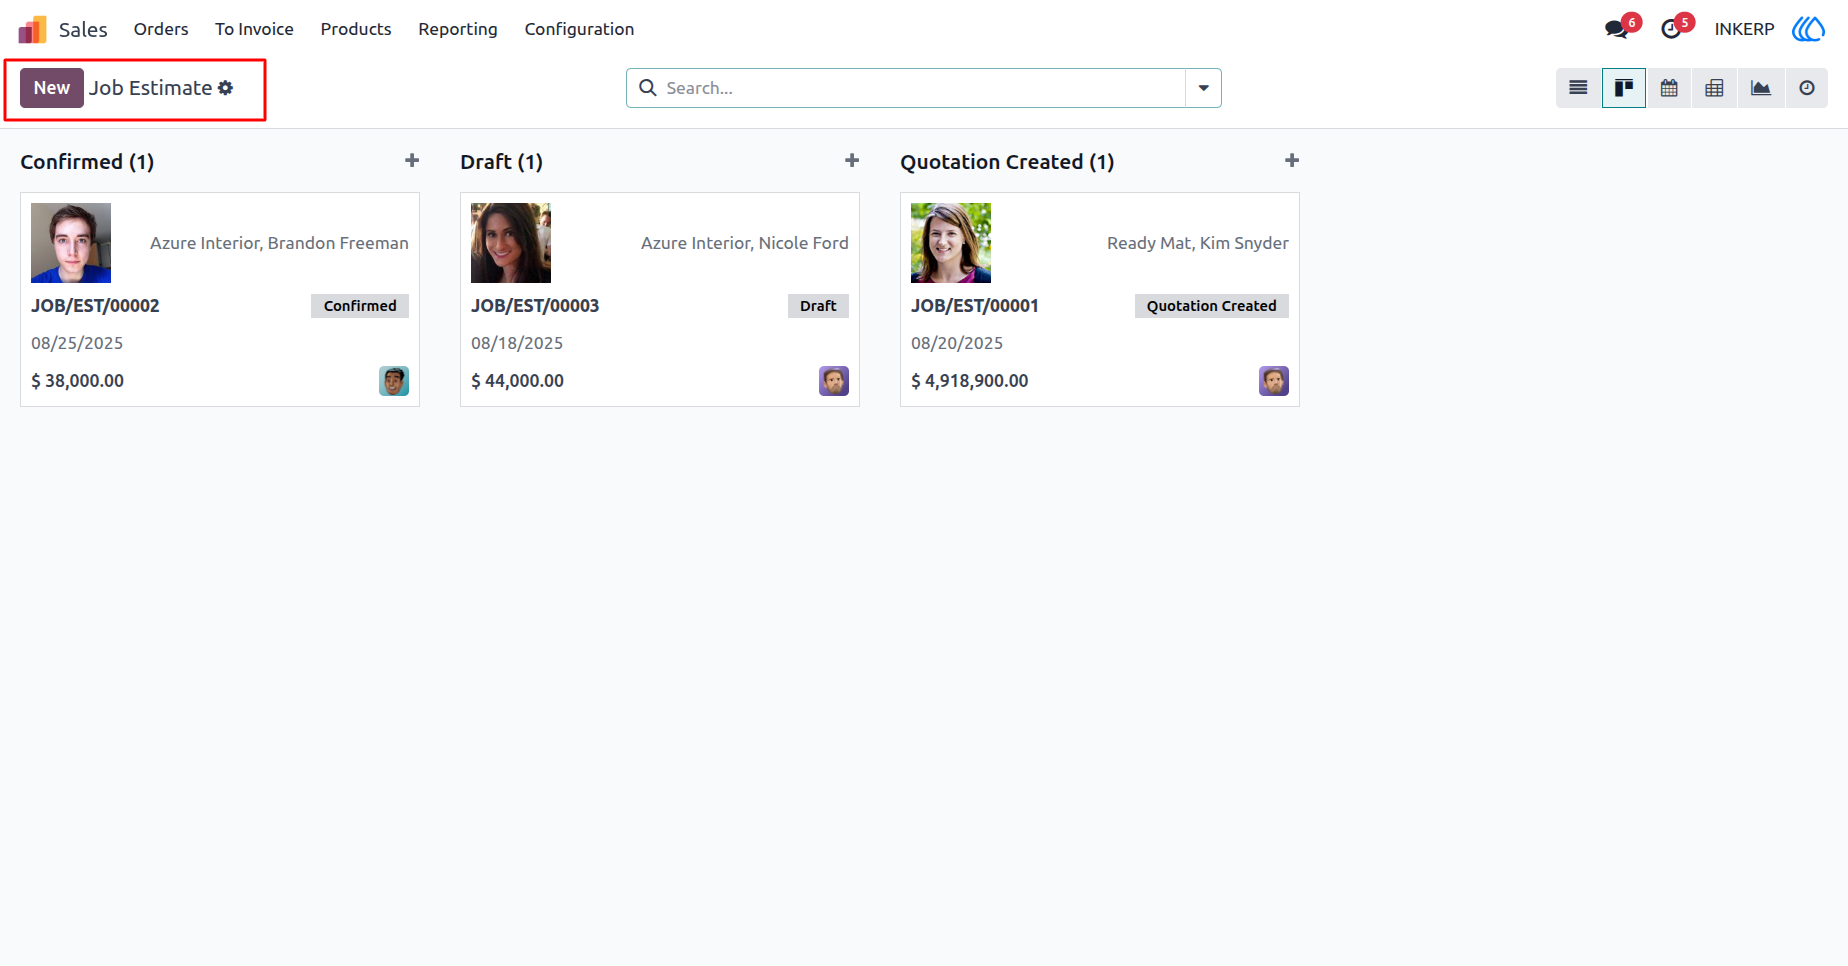Open Nicole Ford's photo thumbnail

coord(511,243)
